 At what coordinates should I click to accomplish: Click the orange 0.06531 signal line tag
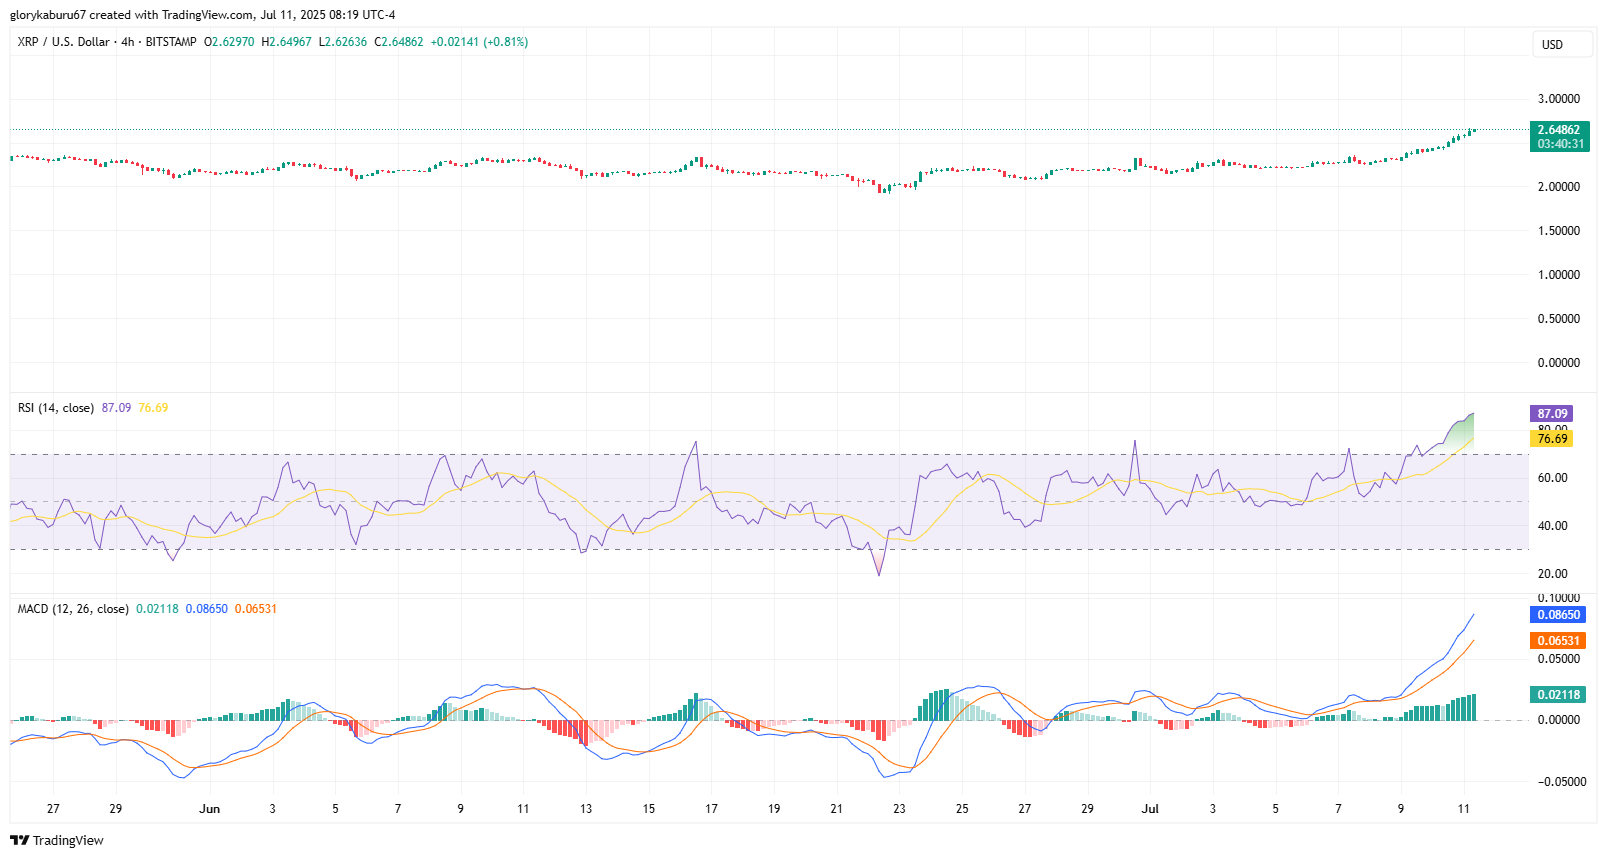click(1557, 641)
